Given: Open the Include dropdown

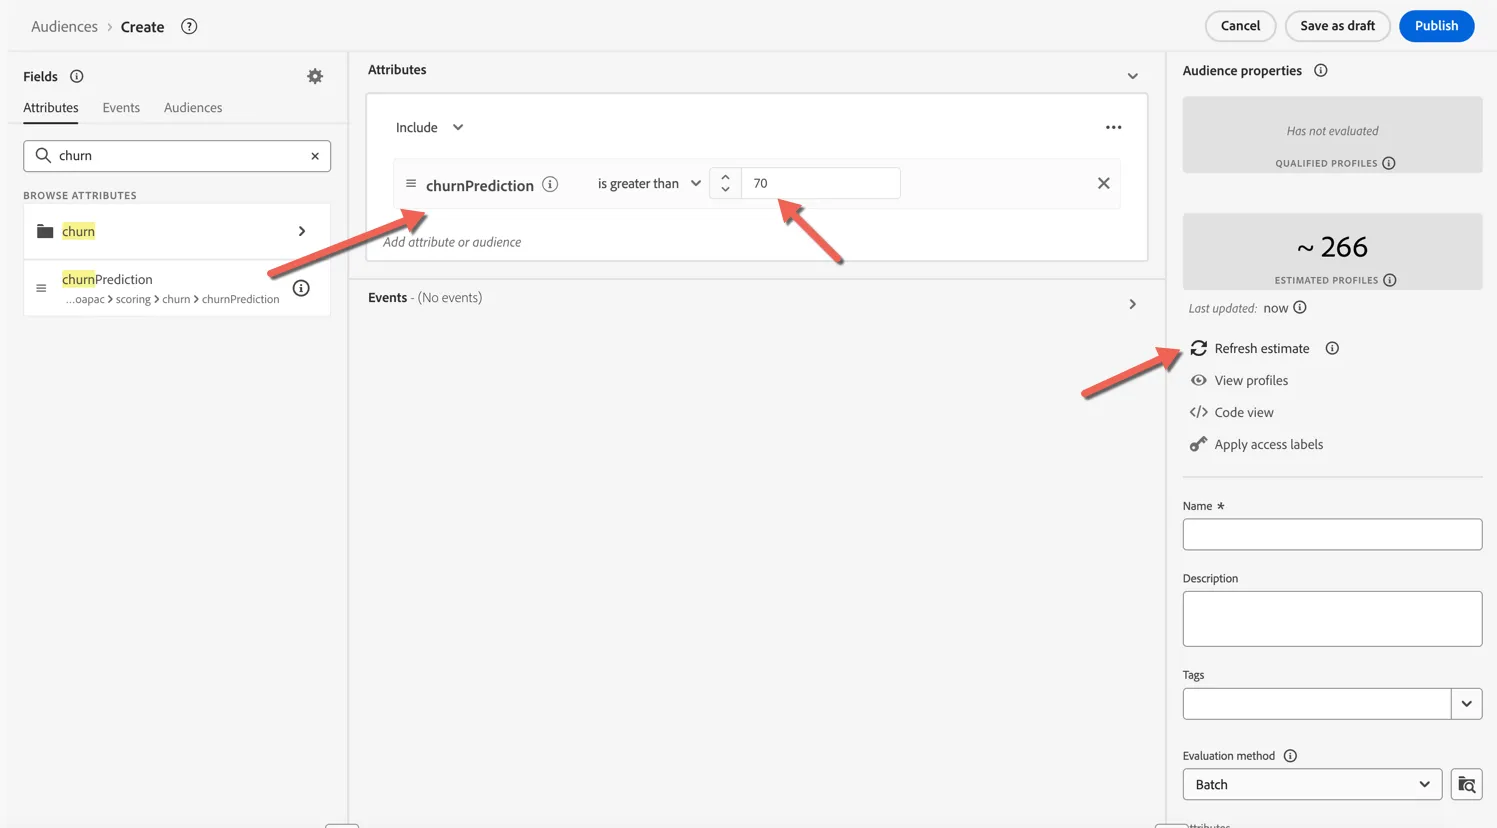Looking at the screenshot, I should (x=429, y=127).
